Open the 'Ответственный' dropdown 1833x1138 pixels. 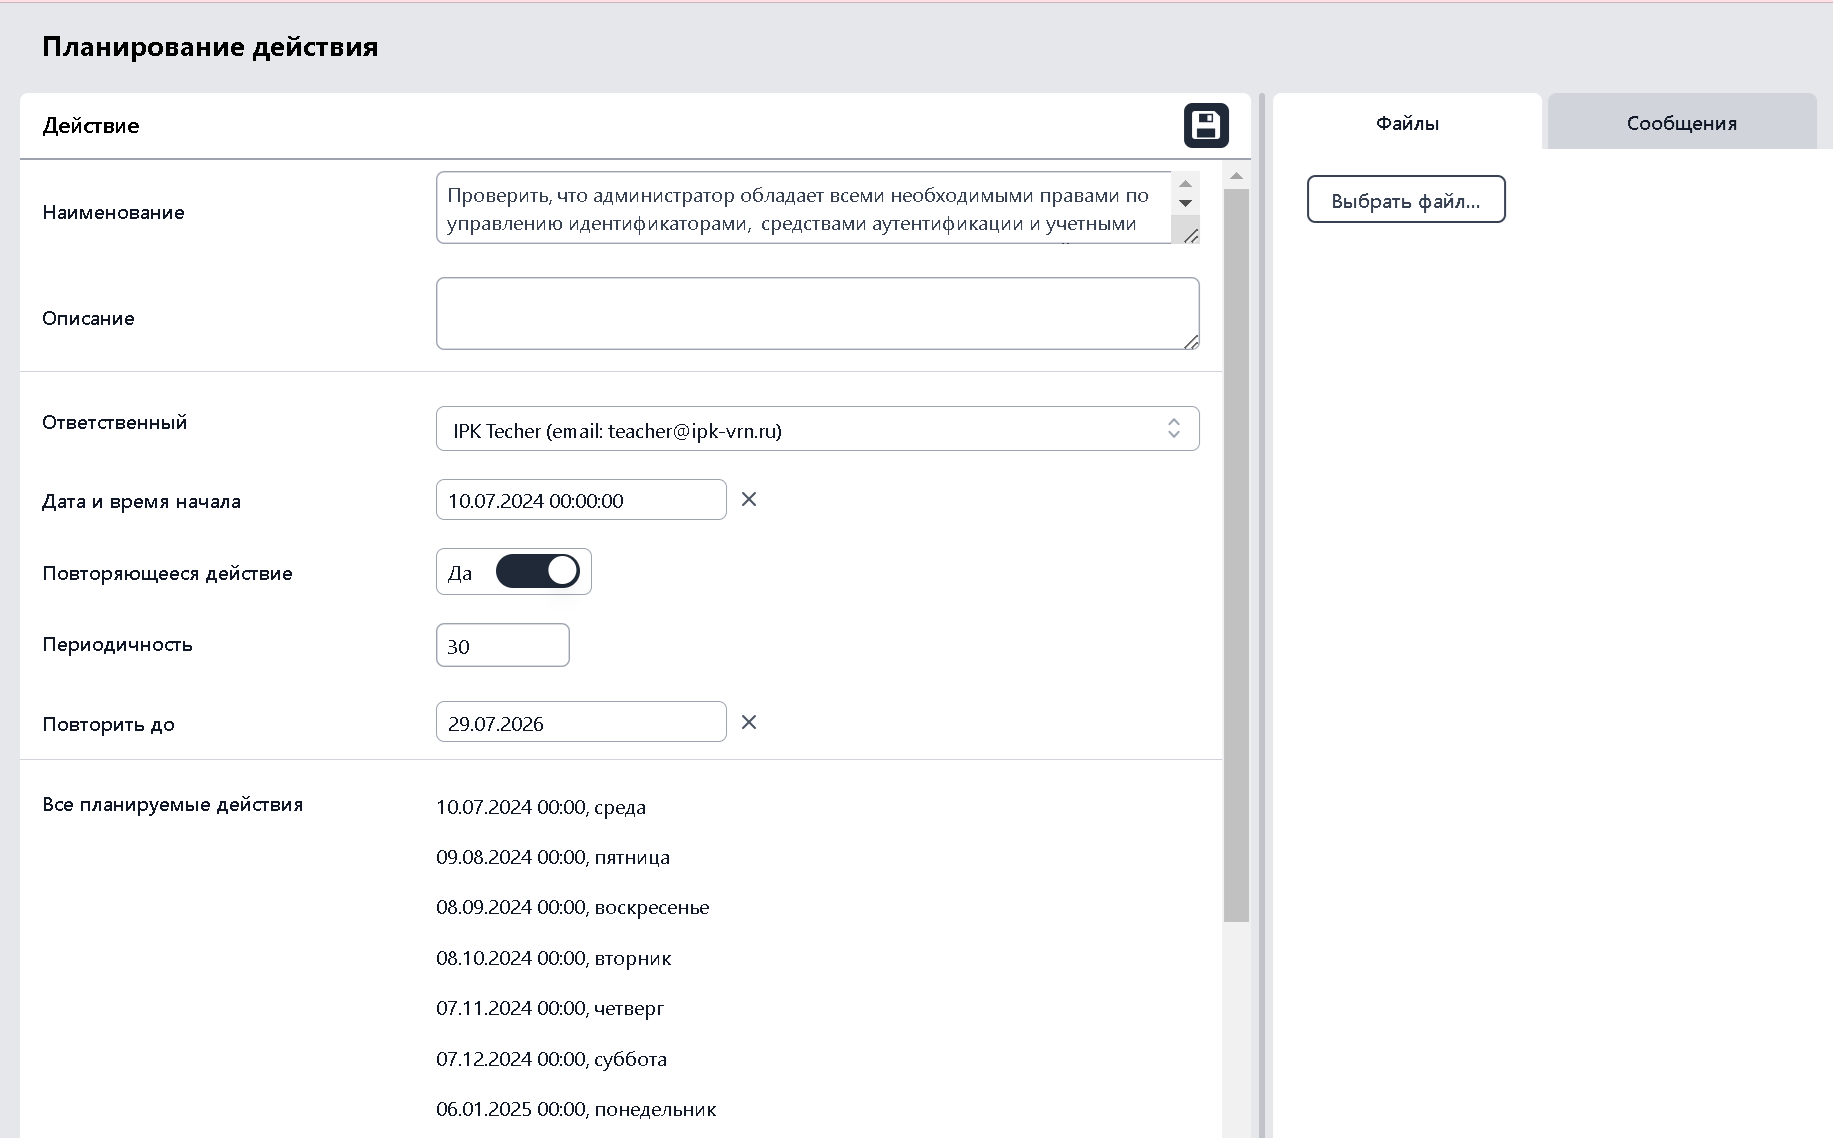[x=817, y=429]
